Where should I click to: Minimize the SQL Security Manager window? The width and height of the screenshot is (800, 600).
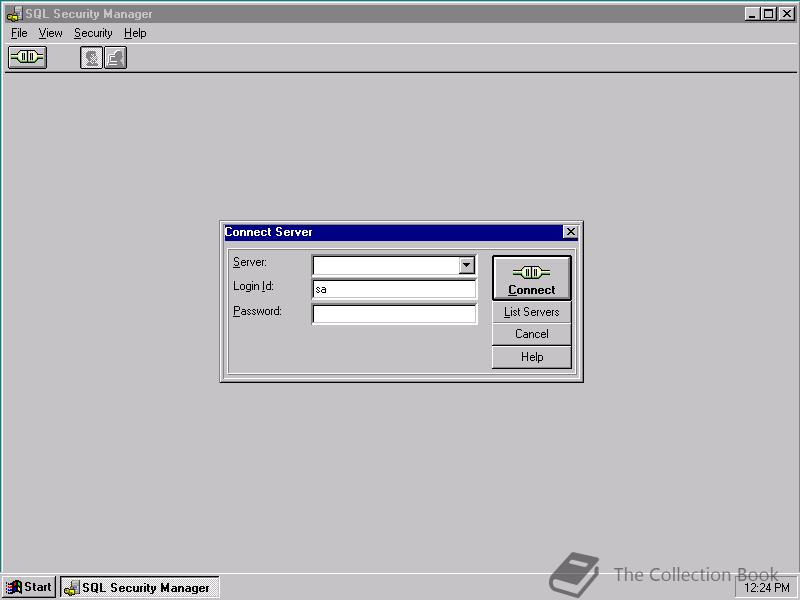(x=752, y=14)
